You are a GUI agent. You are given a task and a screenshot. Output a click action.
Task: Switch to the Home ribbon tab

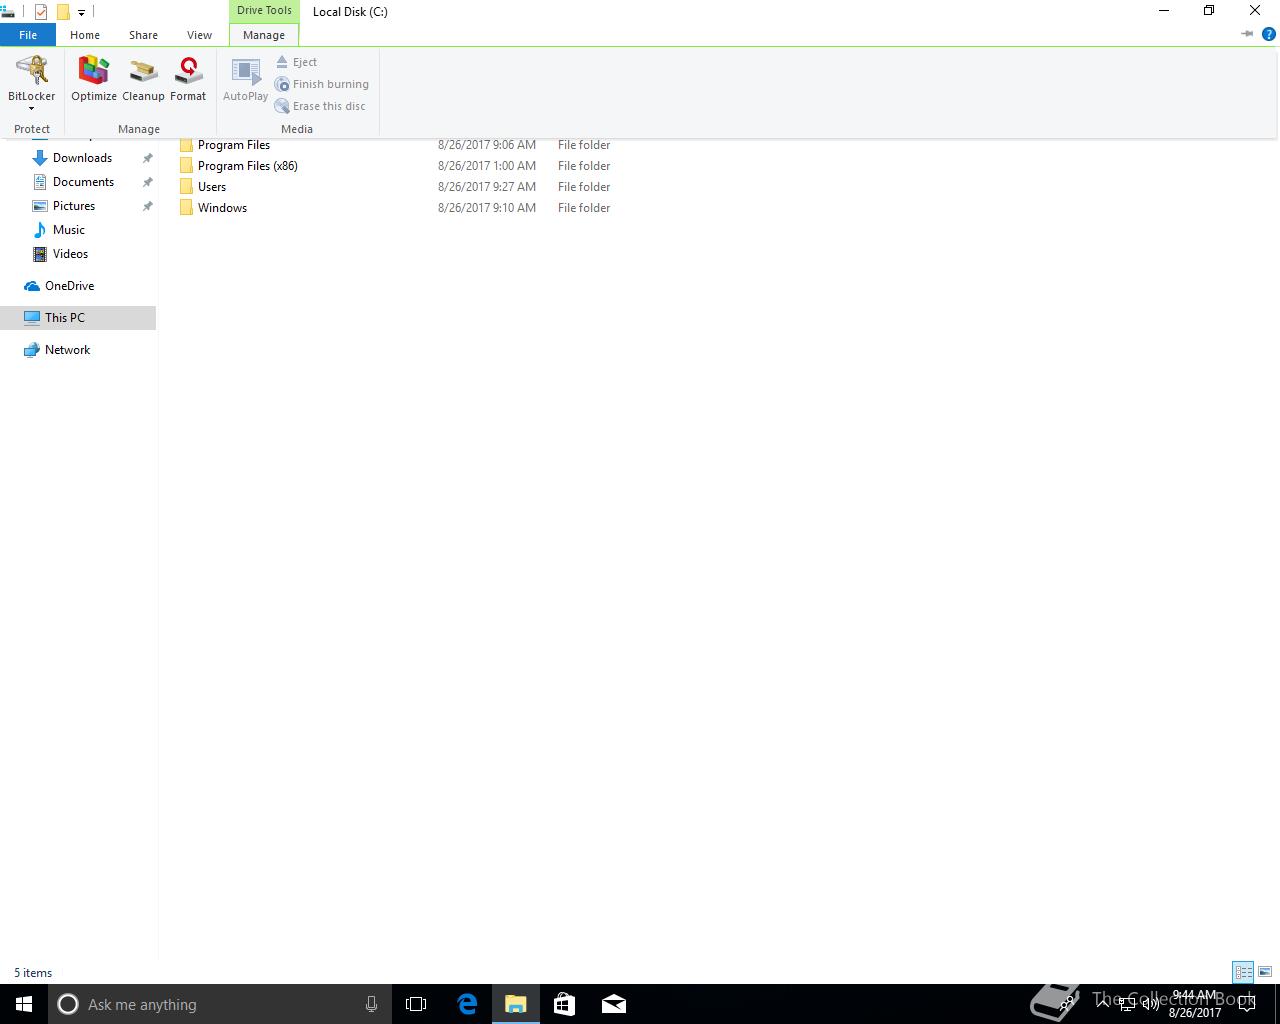point(85,35)
